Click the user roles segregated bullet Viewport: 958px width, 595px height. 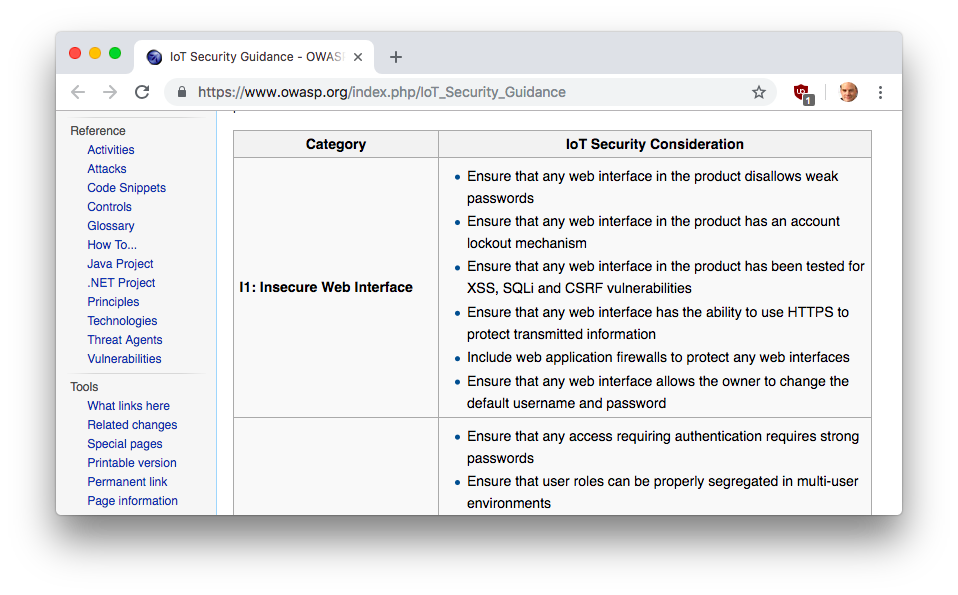(x=663, y=492)
